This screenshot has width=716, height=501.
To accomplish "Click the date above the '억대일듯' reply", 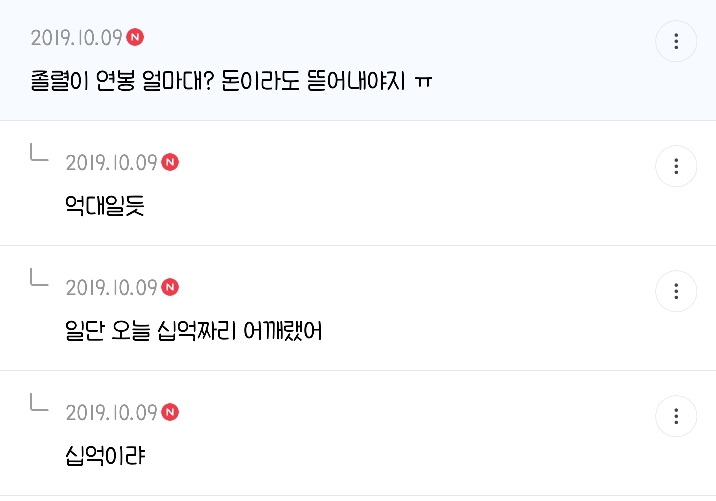I will coord(111,163).
